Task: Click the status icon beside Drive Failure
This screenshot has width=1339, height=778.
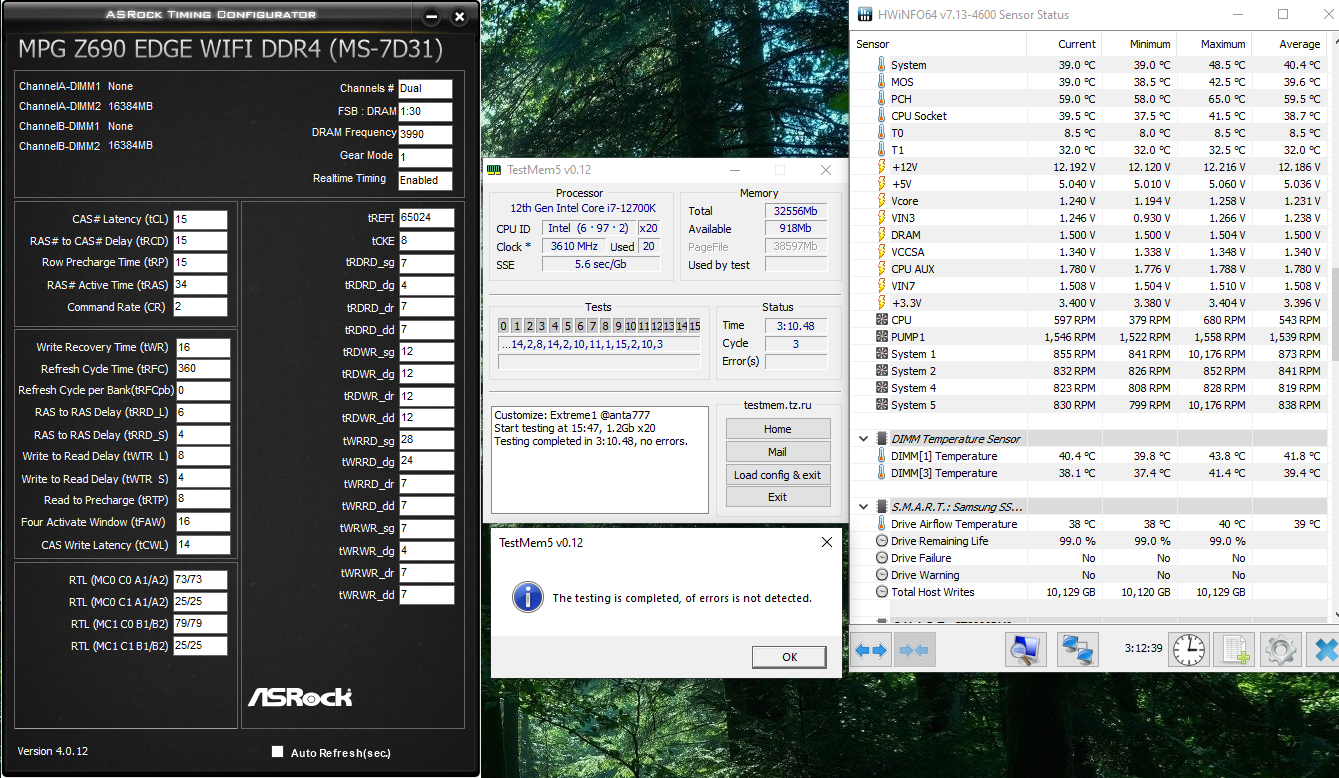Action: coord(881,558)
